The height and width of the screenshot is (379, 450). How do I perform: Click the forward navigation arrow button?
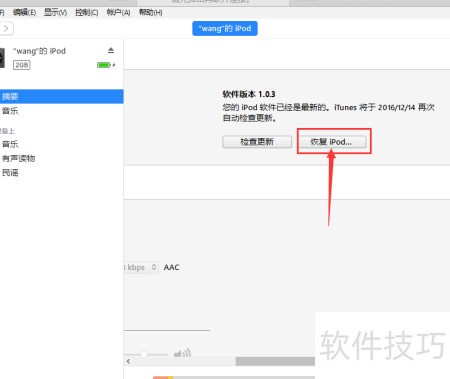coord(6,28)
